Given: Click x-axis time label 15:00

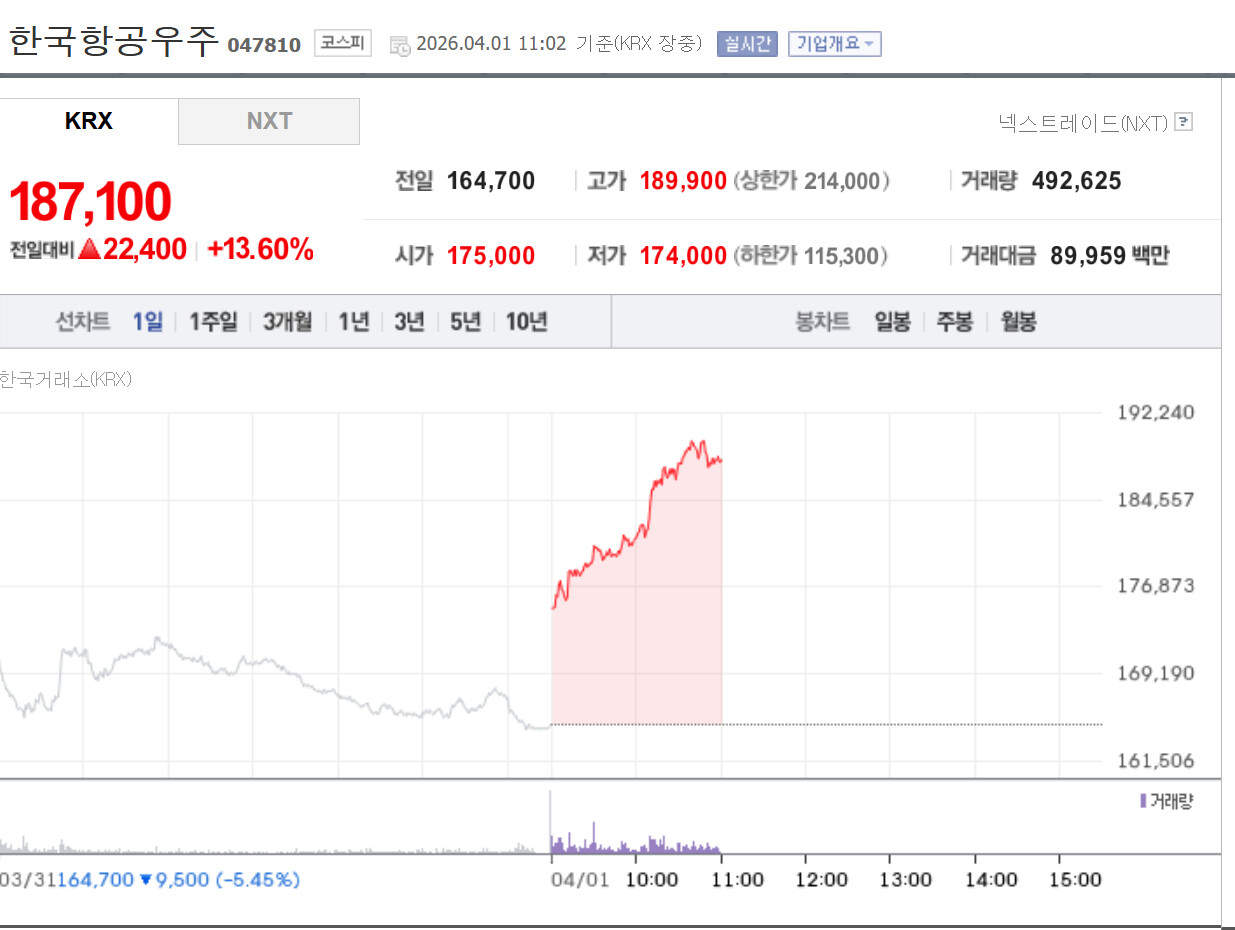Looking at the screenshot, I should [1075, 880].
